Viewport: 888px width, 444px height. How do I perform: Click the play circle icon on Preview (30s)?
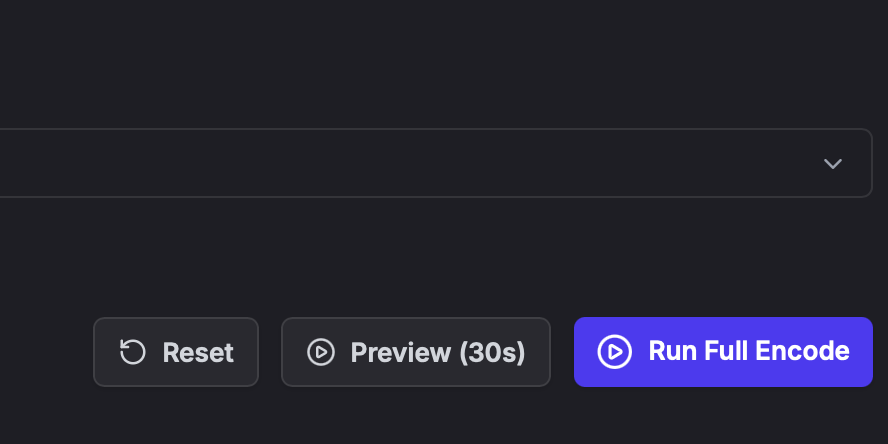(x=321, y=352)
